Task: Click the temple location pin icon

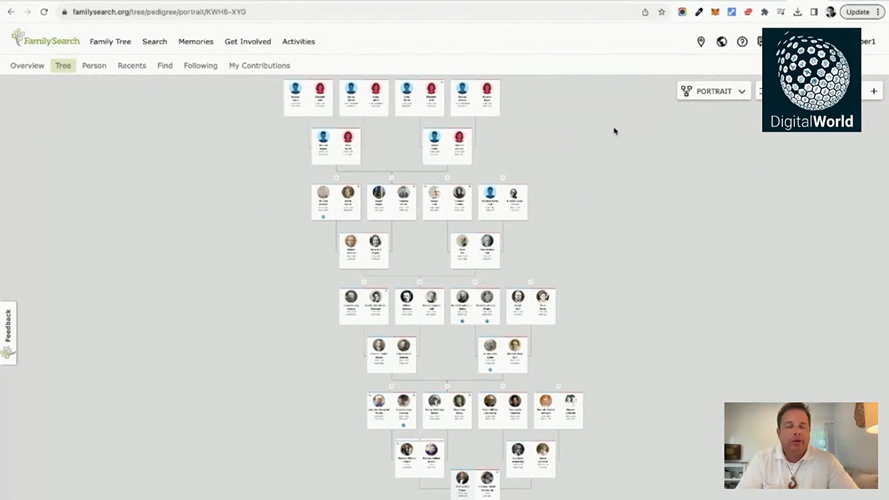Action: pos(701,41)
